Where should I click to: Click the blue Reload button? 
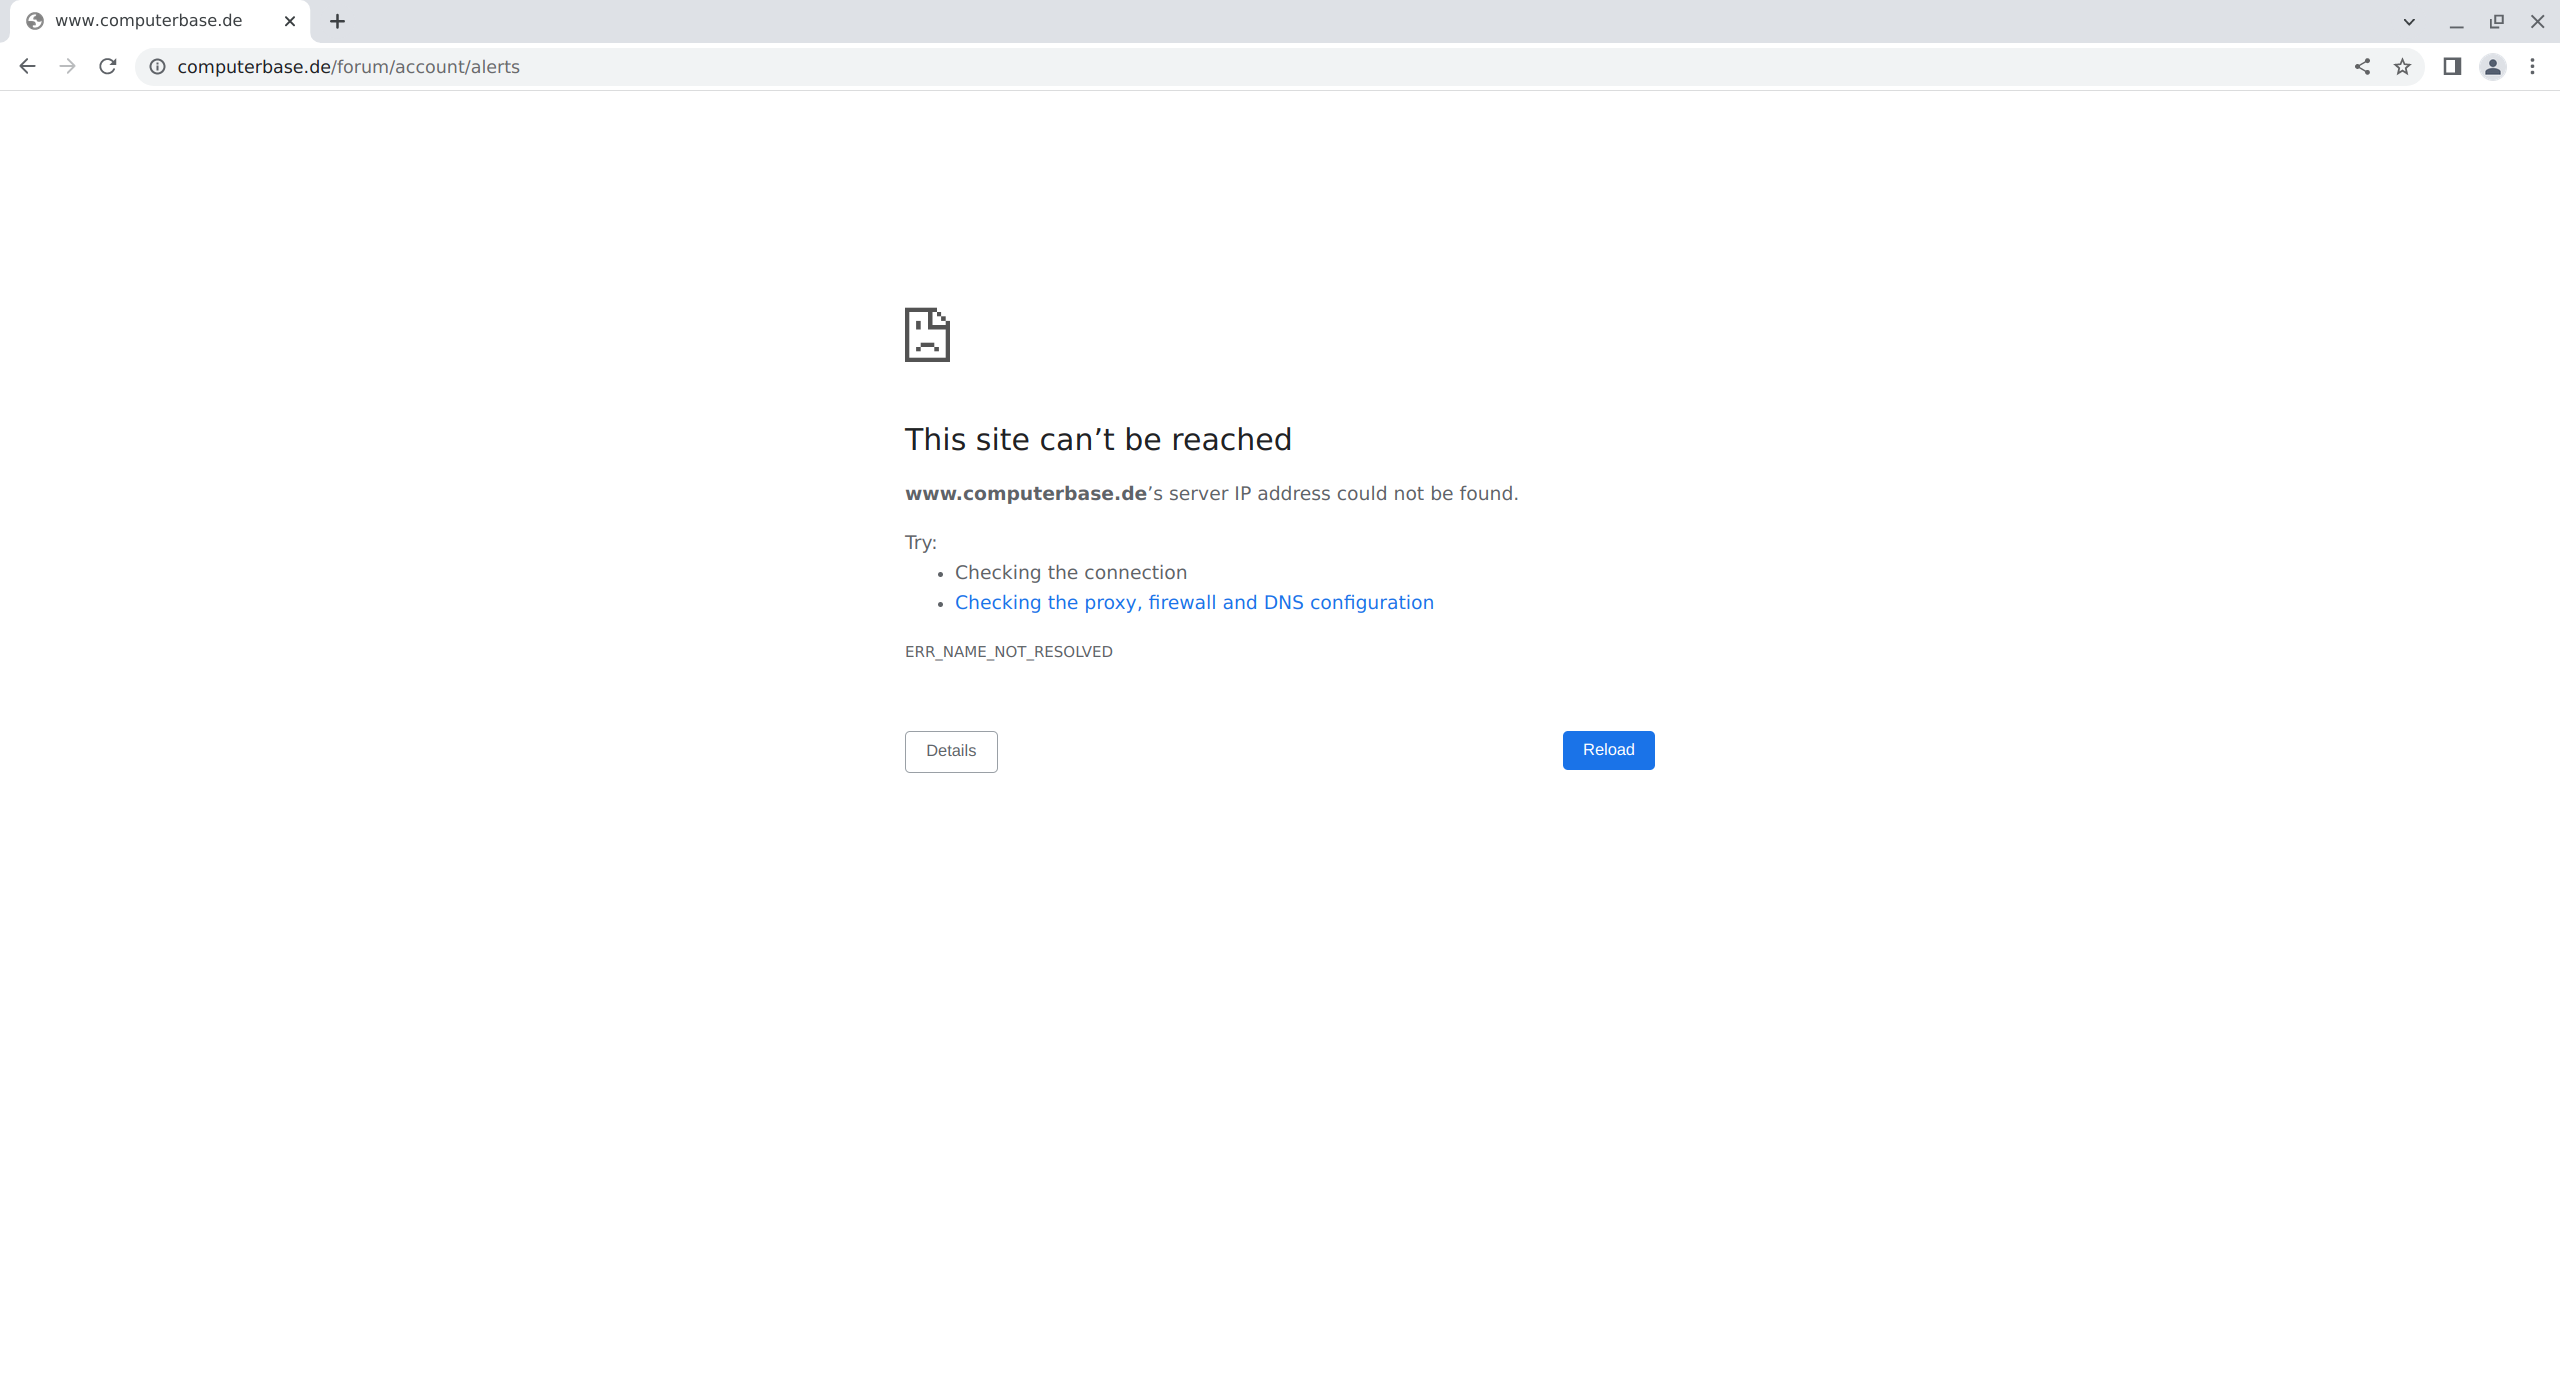tap(1608, 750)
